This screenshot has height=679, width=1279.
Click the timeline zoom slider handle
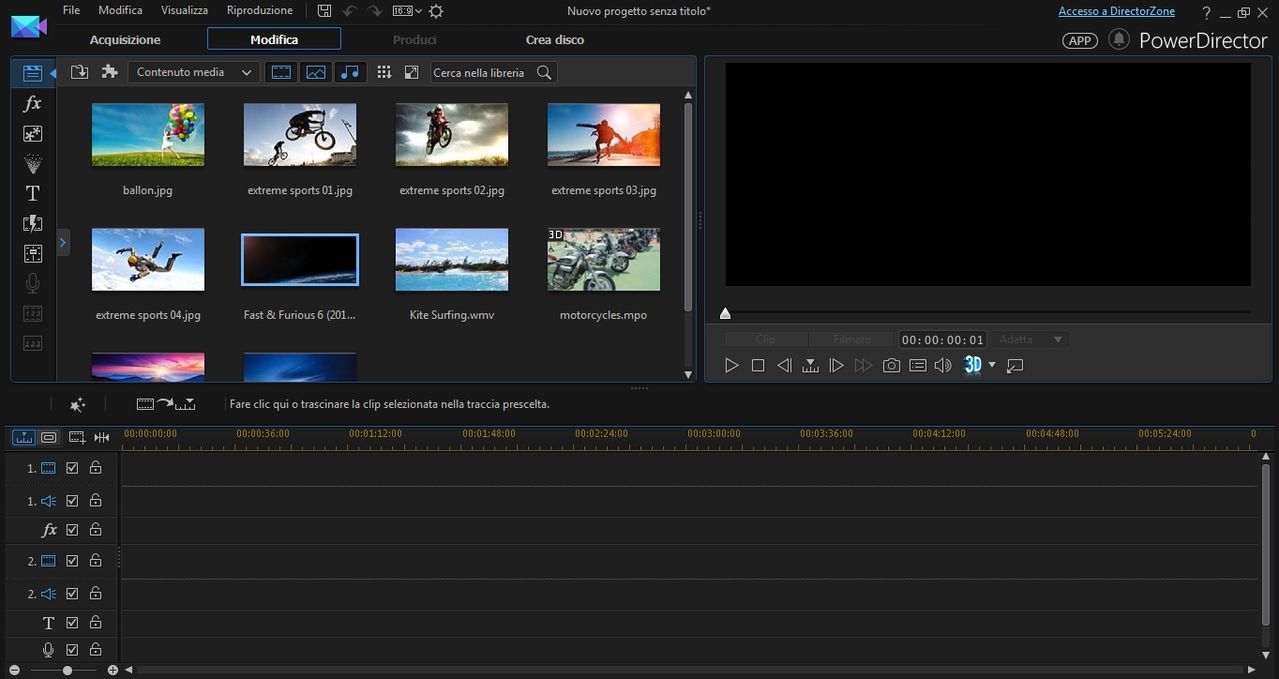(x=67, y=670)
